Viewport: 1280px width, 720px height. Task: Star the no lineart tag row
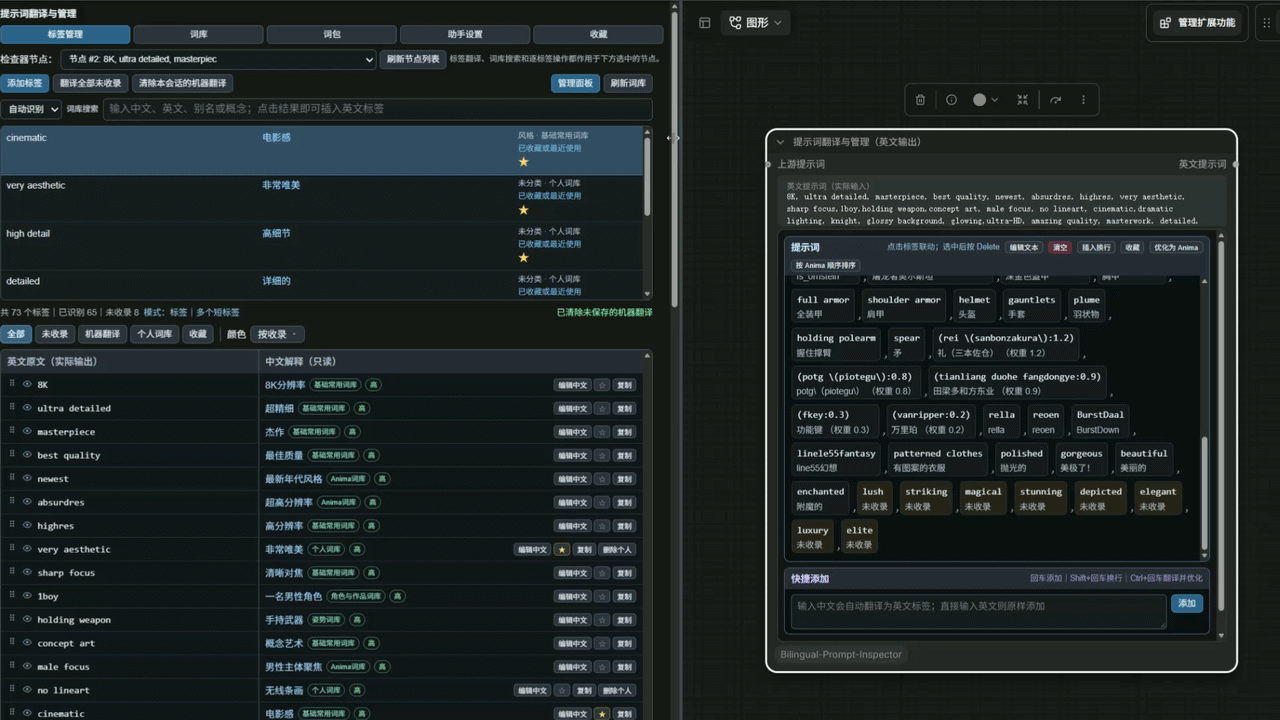[x=562, y=691]
